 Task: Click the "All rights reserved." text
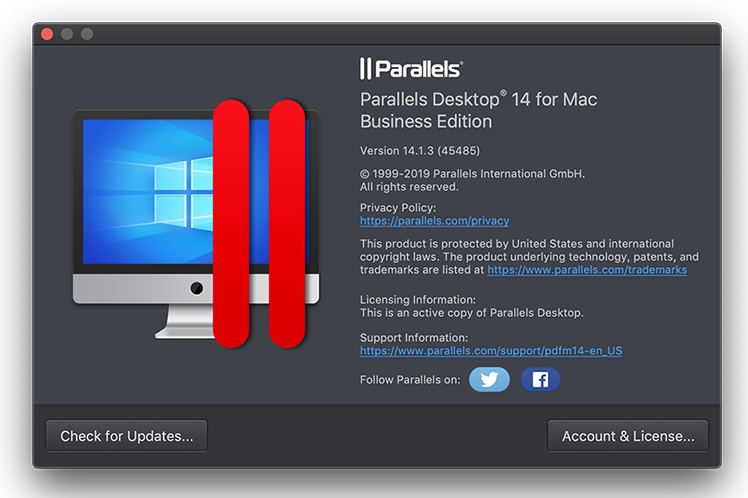409,187
